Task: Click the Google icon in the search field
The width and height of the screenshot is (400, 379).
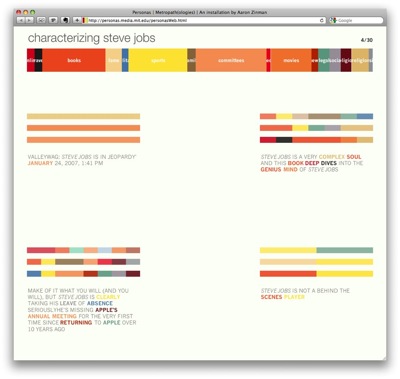Action: pyautogui.click(x=333, y=20)
